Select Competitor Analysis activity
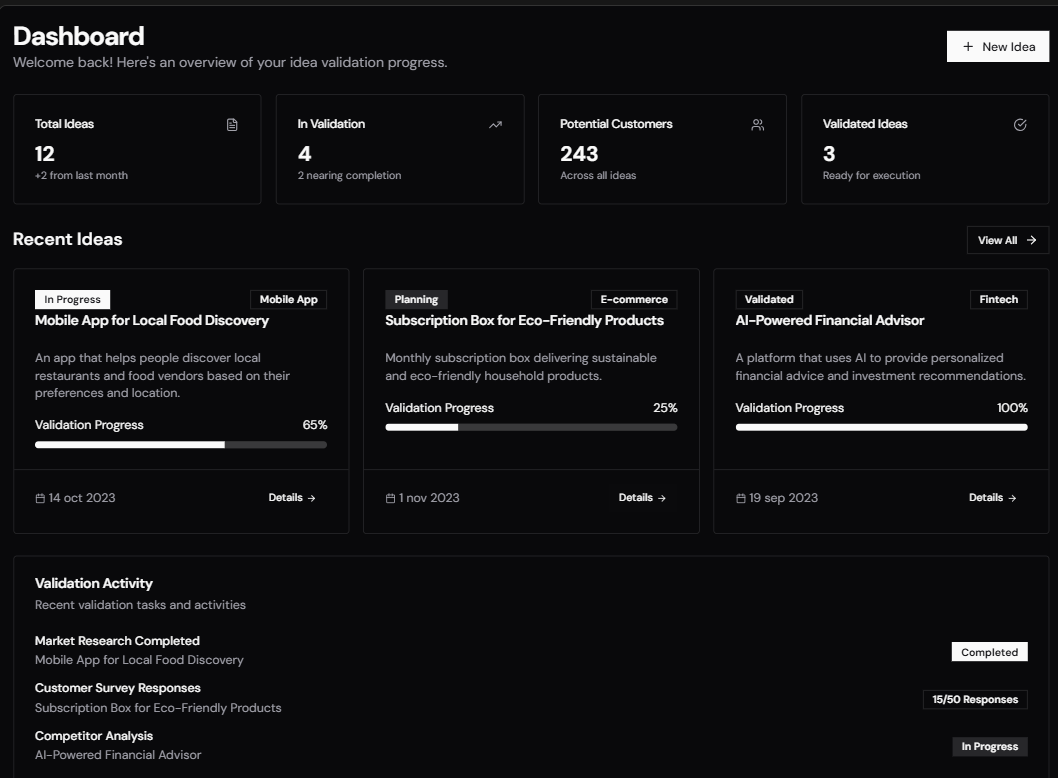This screenshot has width=1058, height=778. 94,736
